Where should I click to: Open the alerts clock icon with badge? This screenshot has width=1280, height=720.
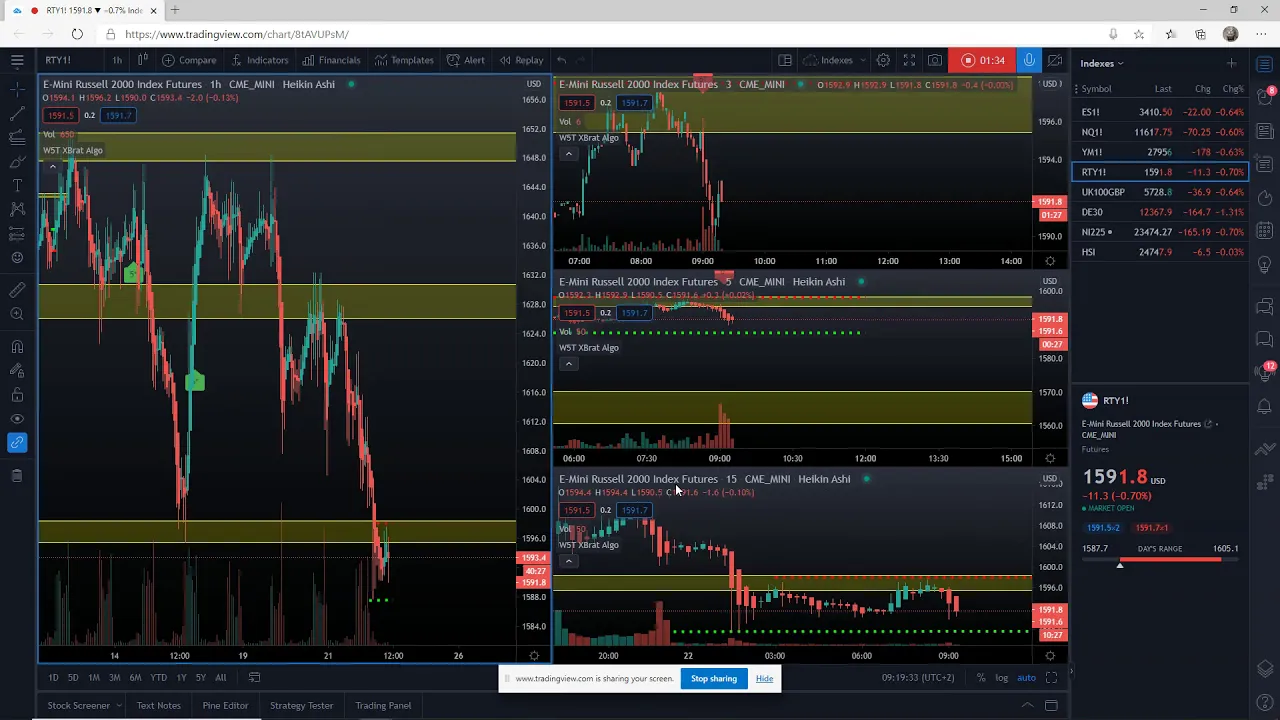(1266, 98)
